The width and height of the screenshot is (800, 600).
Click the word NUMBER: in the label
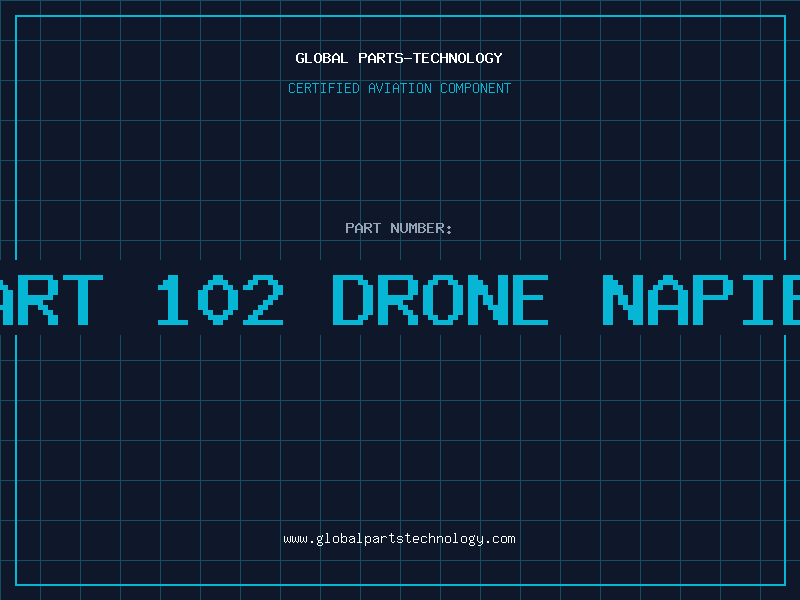click(422, 228)
